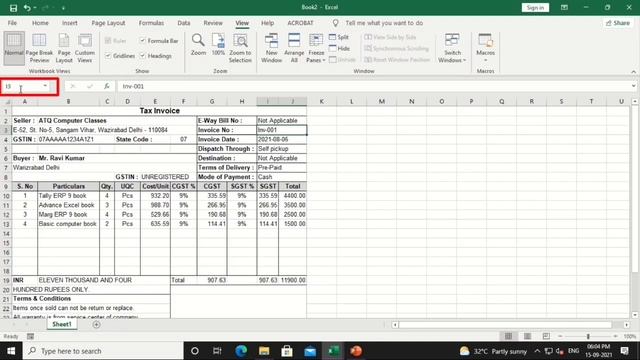Toggle the Gridlines checkbox
Screen dimensions: 640x360
[x=108, y=56]
